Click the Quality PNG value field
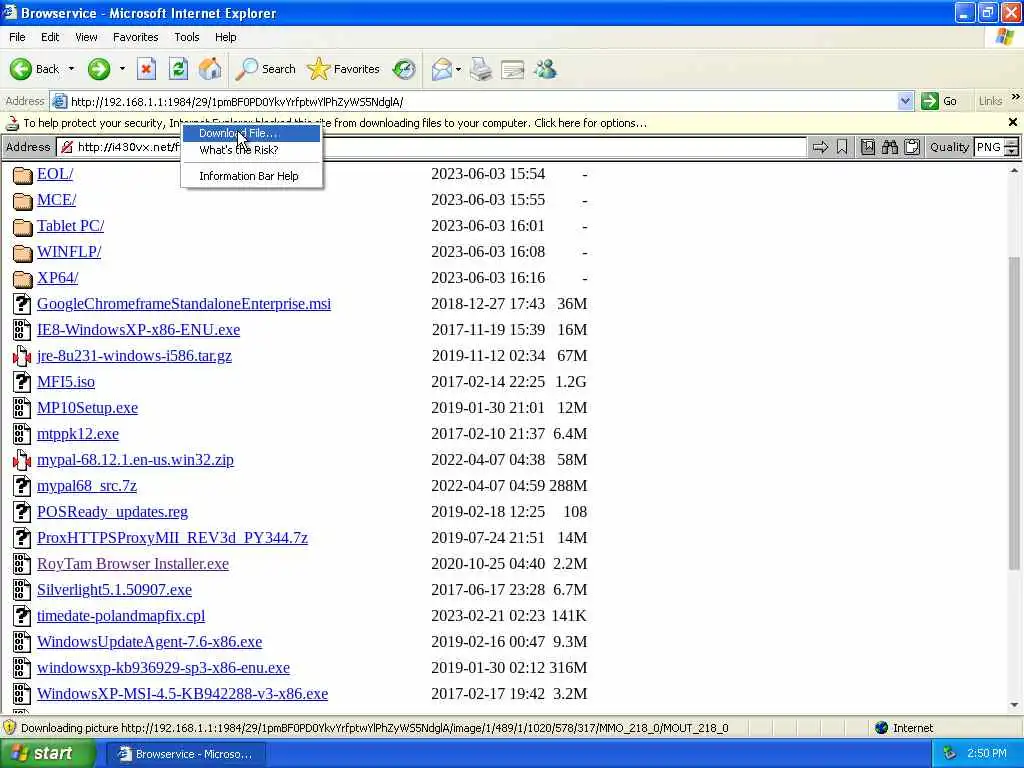This screenshot has height=768, width=1024. 989,148
